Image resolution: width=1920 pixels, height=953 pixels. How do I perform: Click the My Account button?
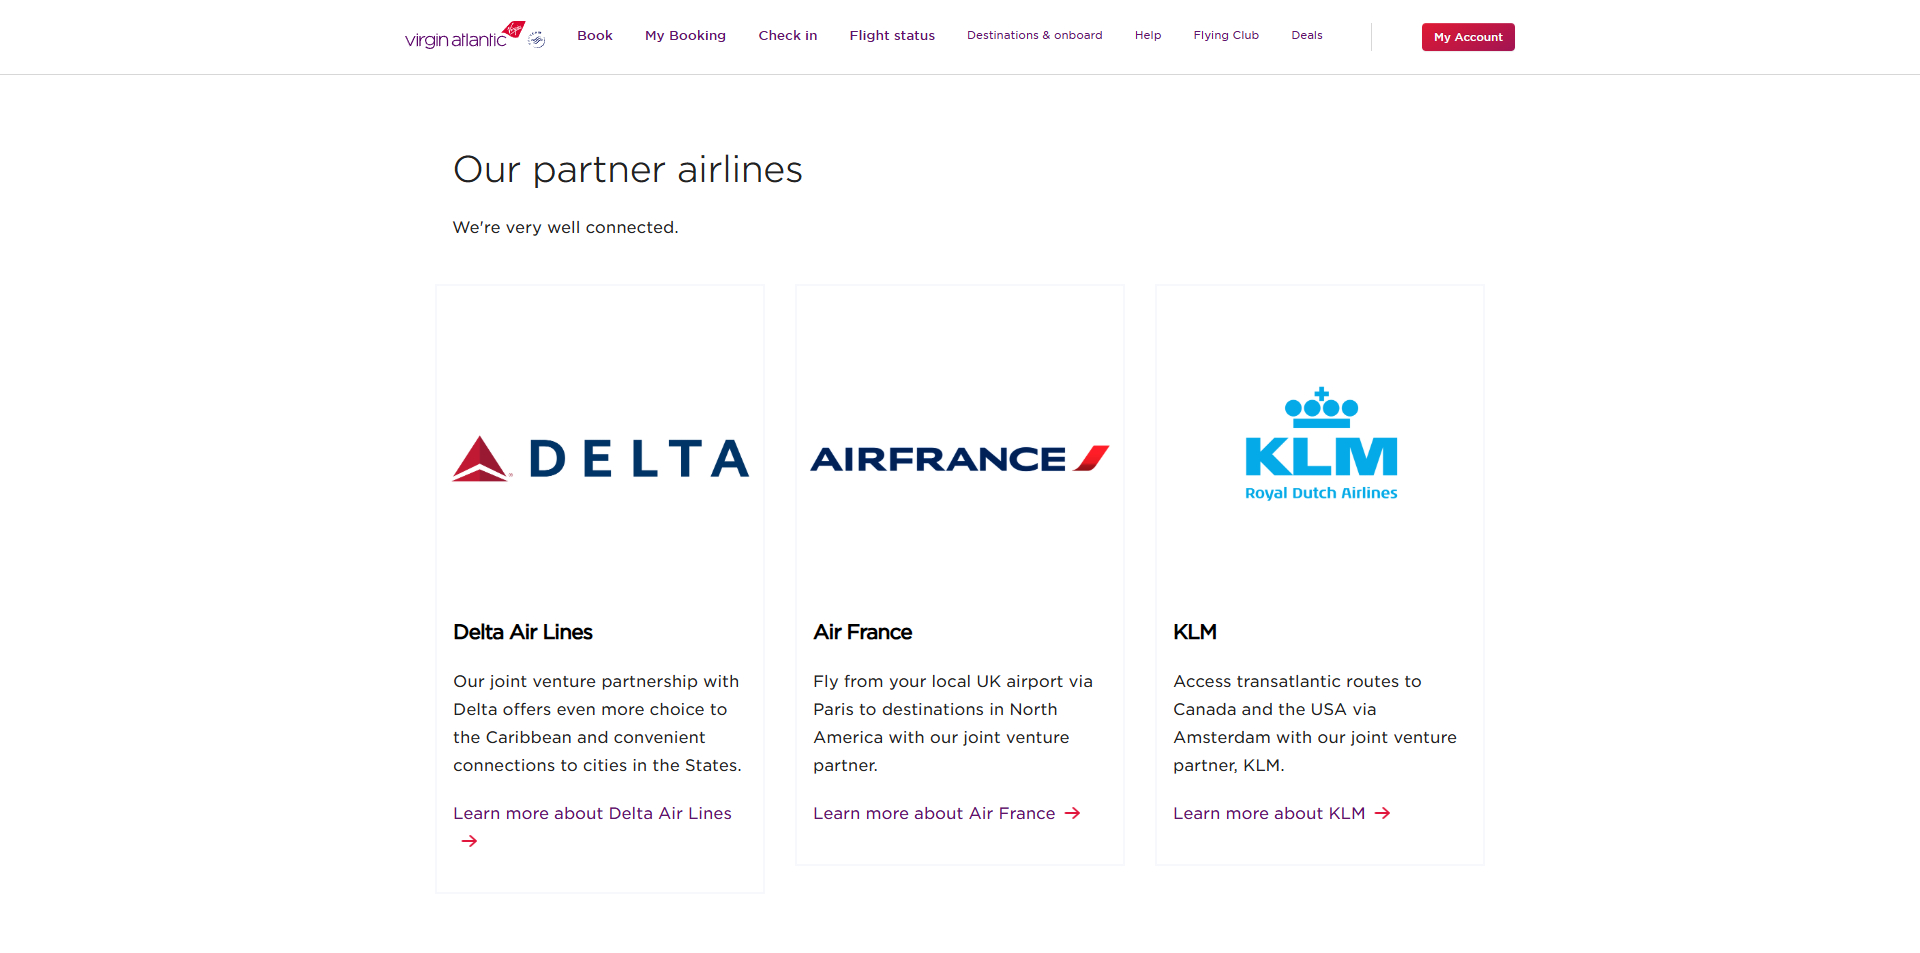click(x=1467, y=37)
